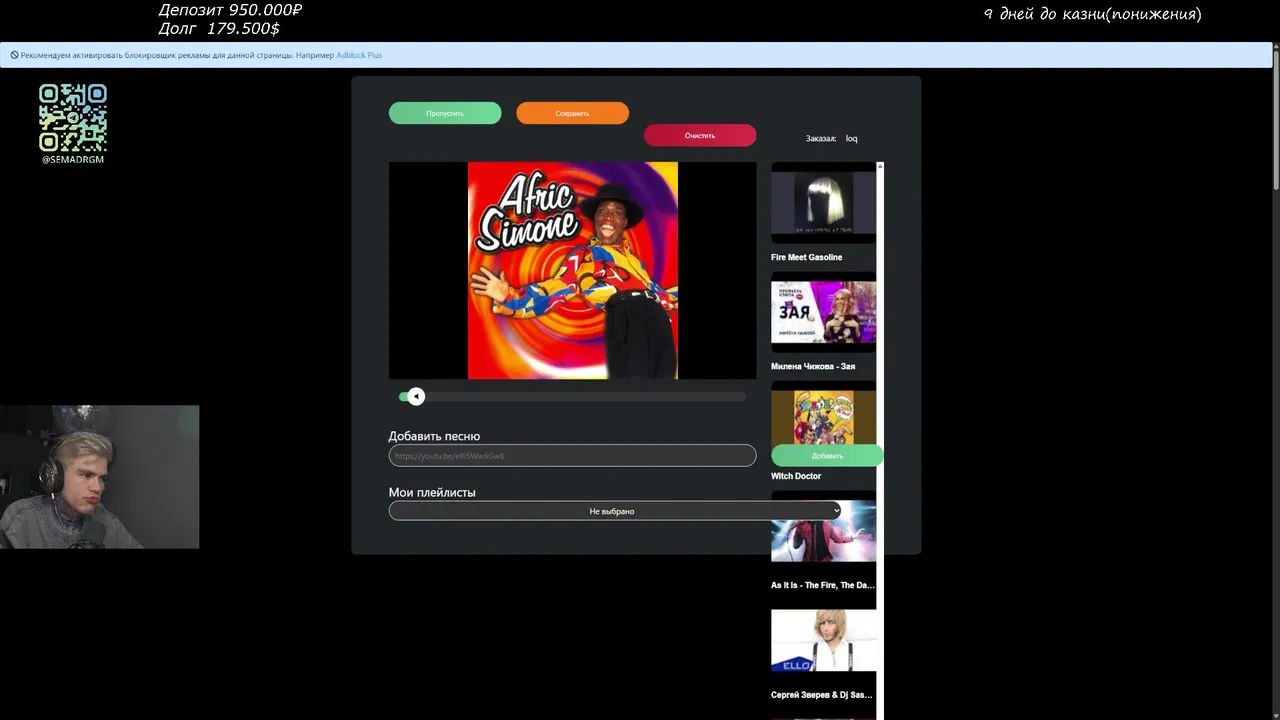Click the streamer webcam overlay

pyautogui.click(x=100, y=477)
